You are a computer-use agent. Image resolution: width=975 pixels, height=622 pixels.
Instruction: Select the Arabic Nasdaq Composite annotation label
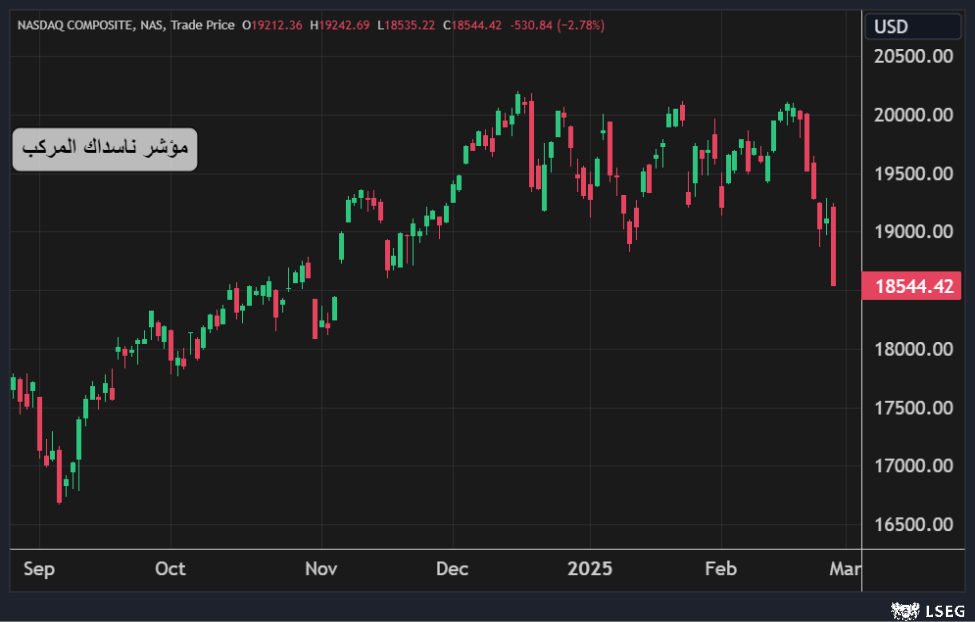105,149
